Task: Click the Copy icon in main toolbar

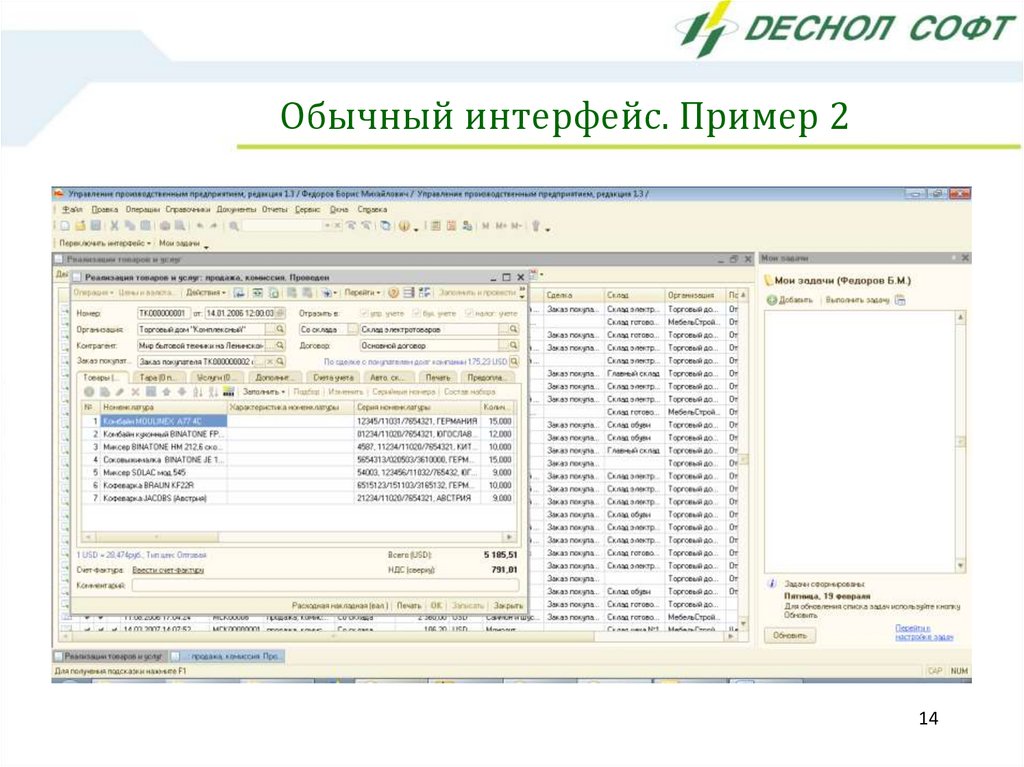Action: [x=130, y=226]
